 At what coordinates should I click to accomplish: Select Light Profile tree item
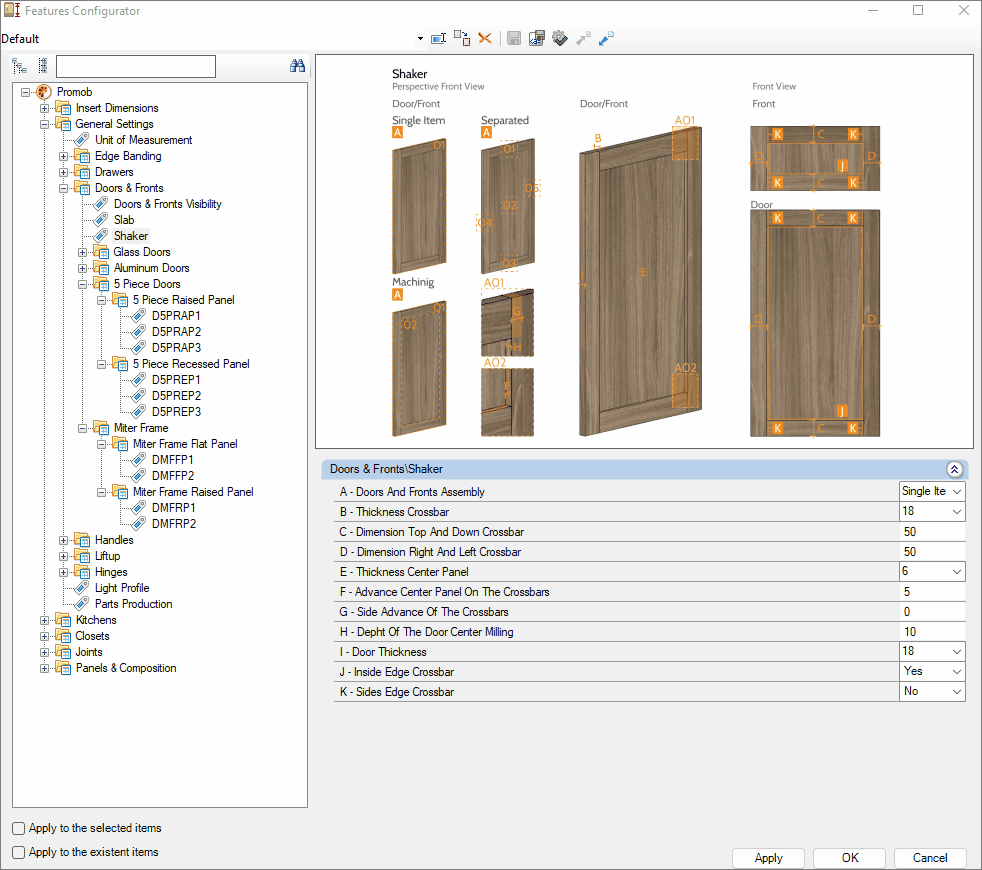(122, 588)
